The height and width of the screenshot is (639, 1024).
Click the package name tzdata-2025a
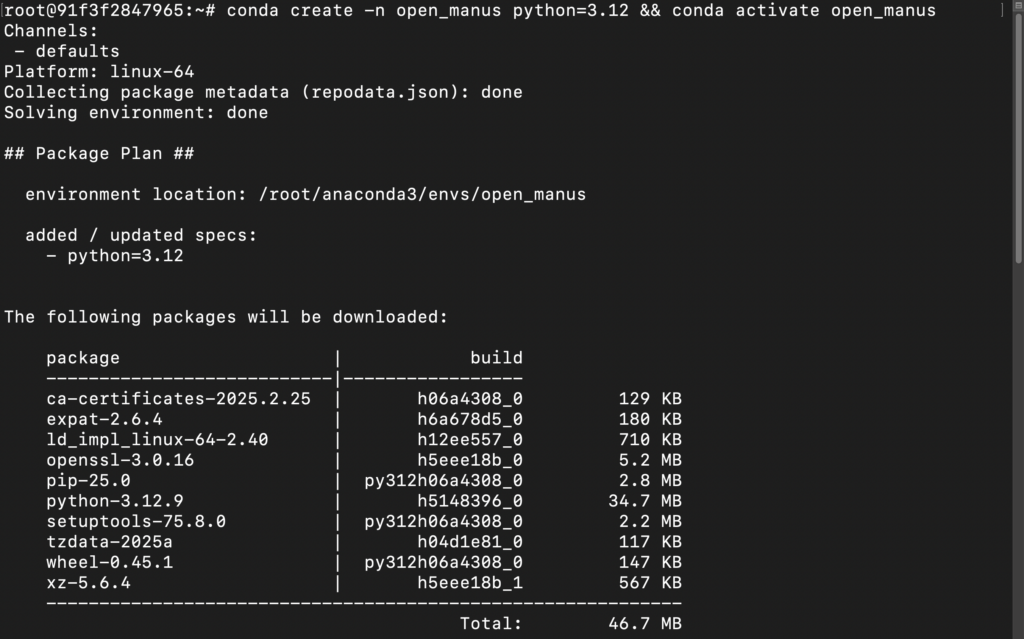[110, 542]
